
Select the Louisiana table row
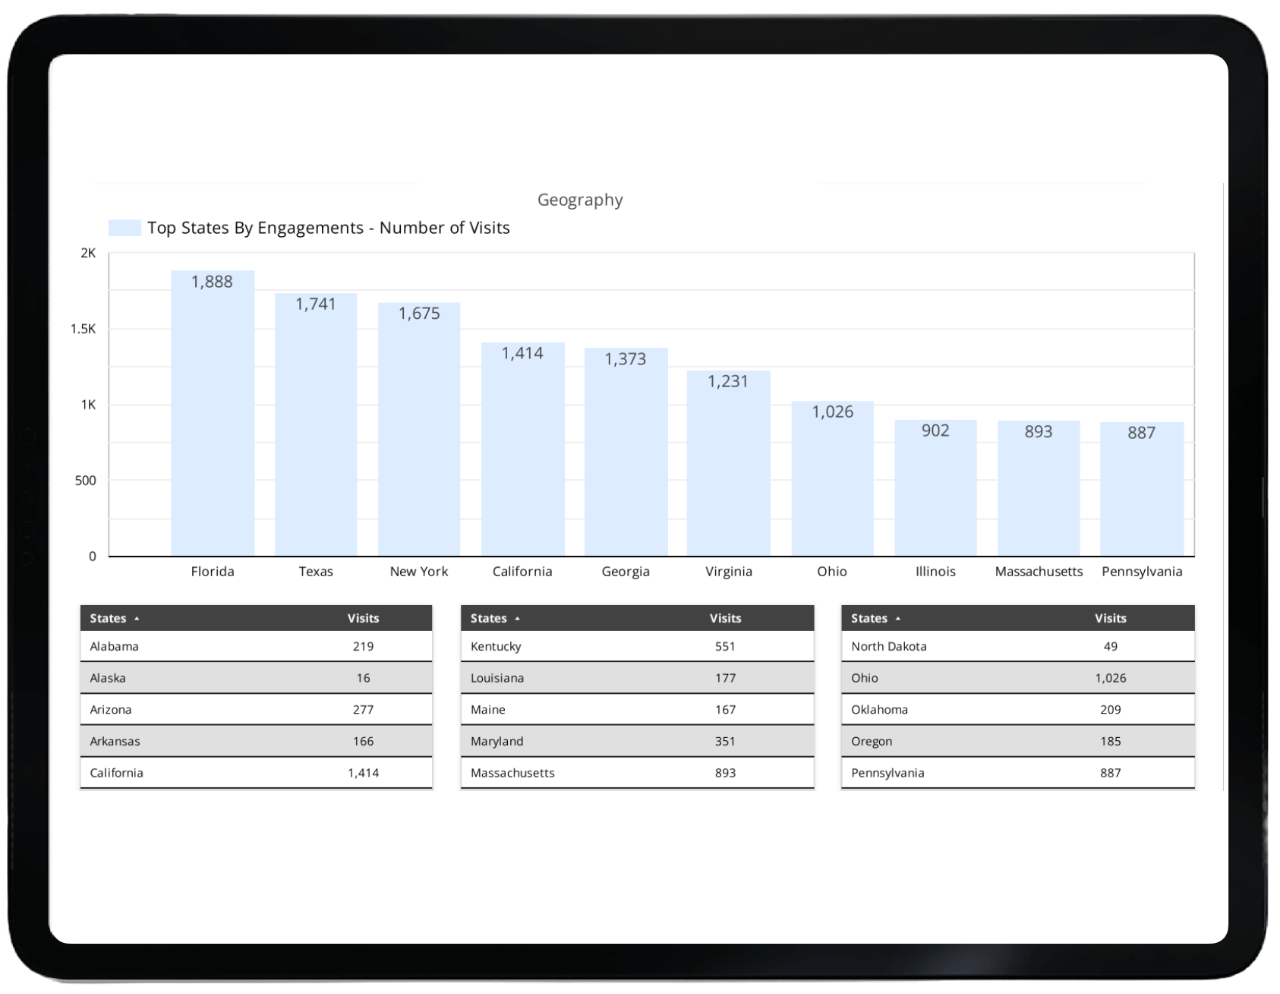pos(637,678)
